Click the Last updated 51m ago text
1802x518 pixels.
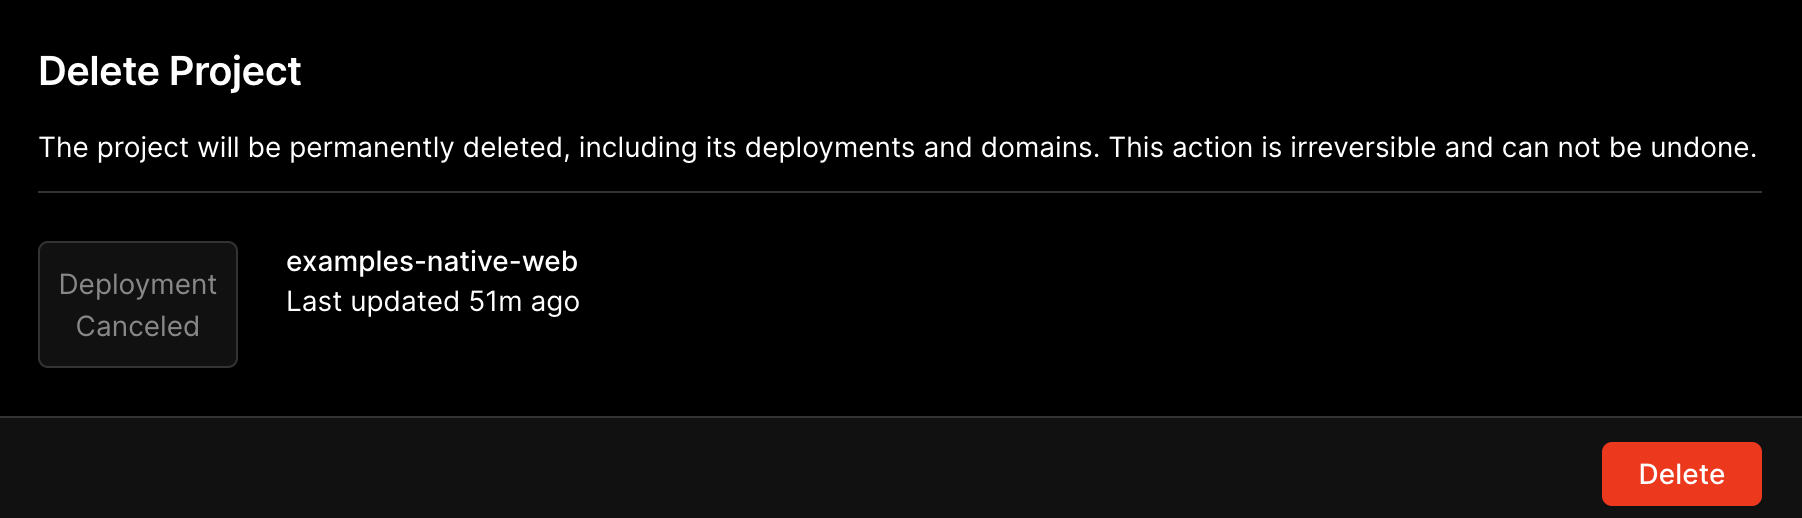(433, 301)
